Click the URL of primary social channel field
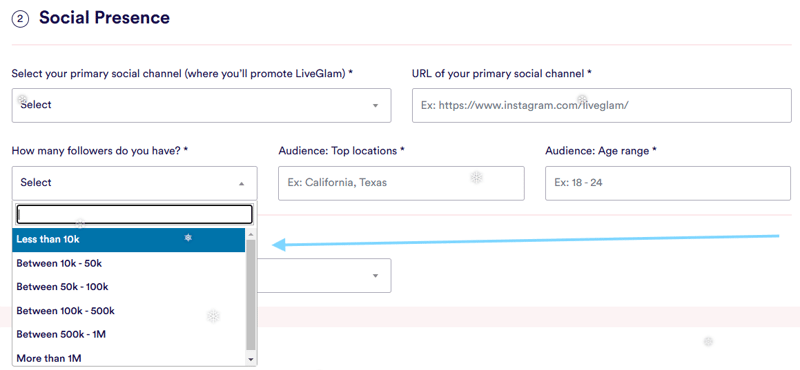Screen dimensions: 800x370 (x=602, y=106)
